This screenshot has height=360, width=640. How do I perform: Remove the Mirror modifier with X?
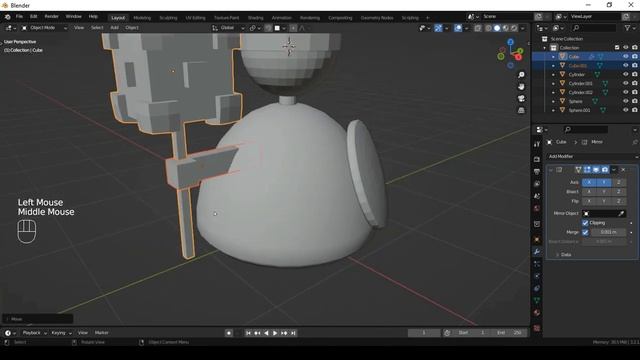(x=623, y=170)
